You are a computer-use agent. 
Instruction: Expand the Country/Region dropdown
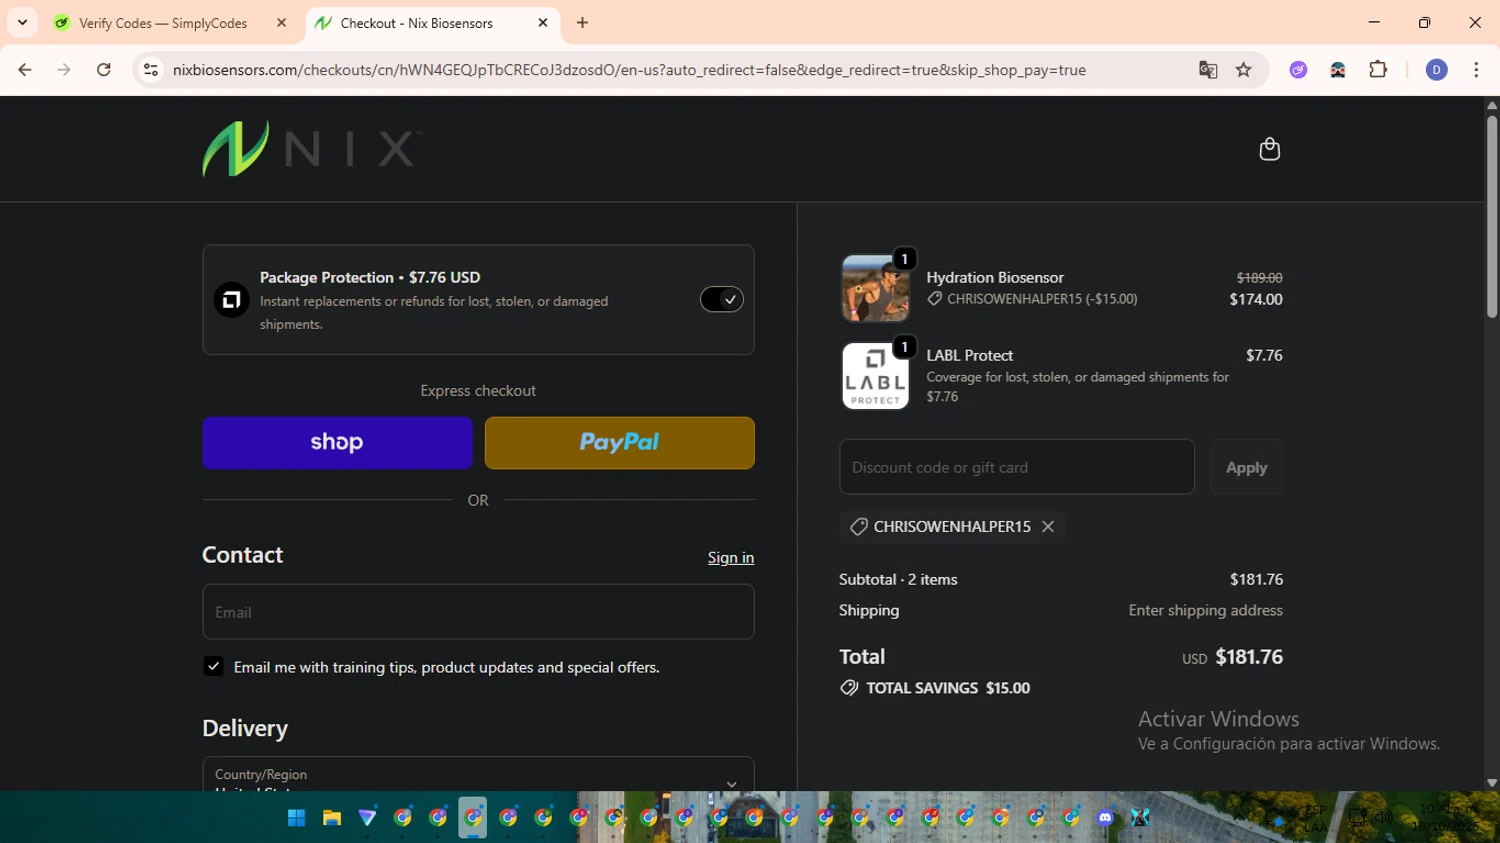(x=478, y=774)
